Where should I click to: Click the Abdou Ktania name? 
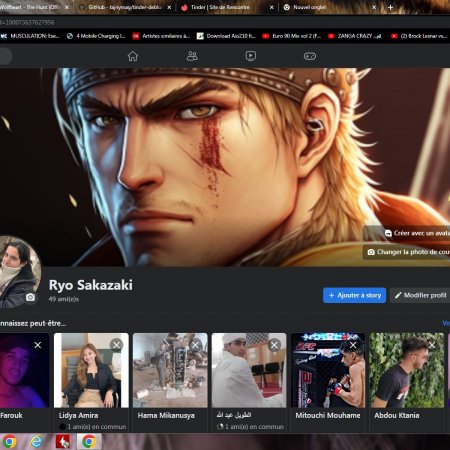tap(397, 415)
